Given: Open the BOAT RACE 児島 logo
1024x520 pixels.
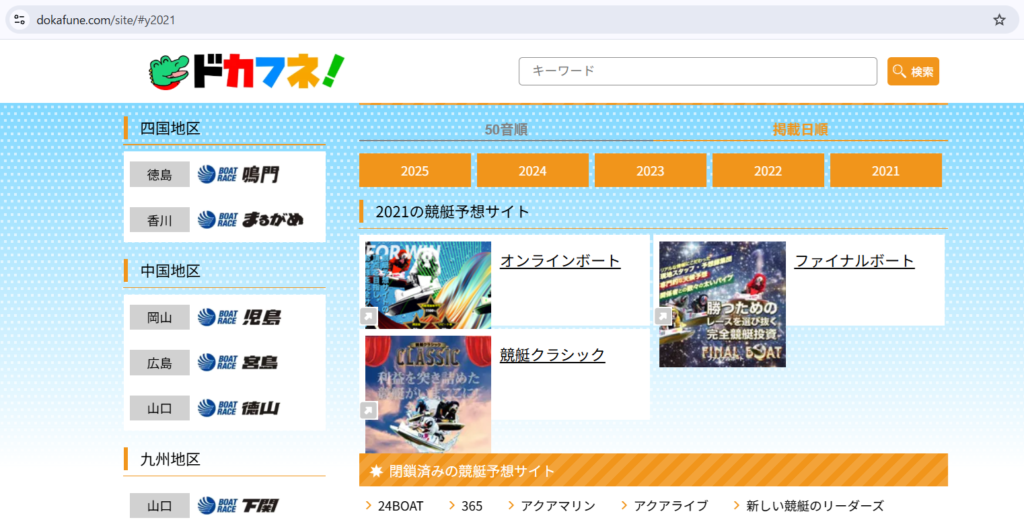Looking at the screenshot, I should pos(239,317).
